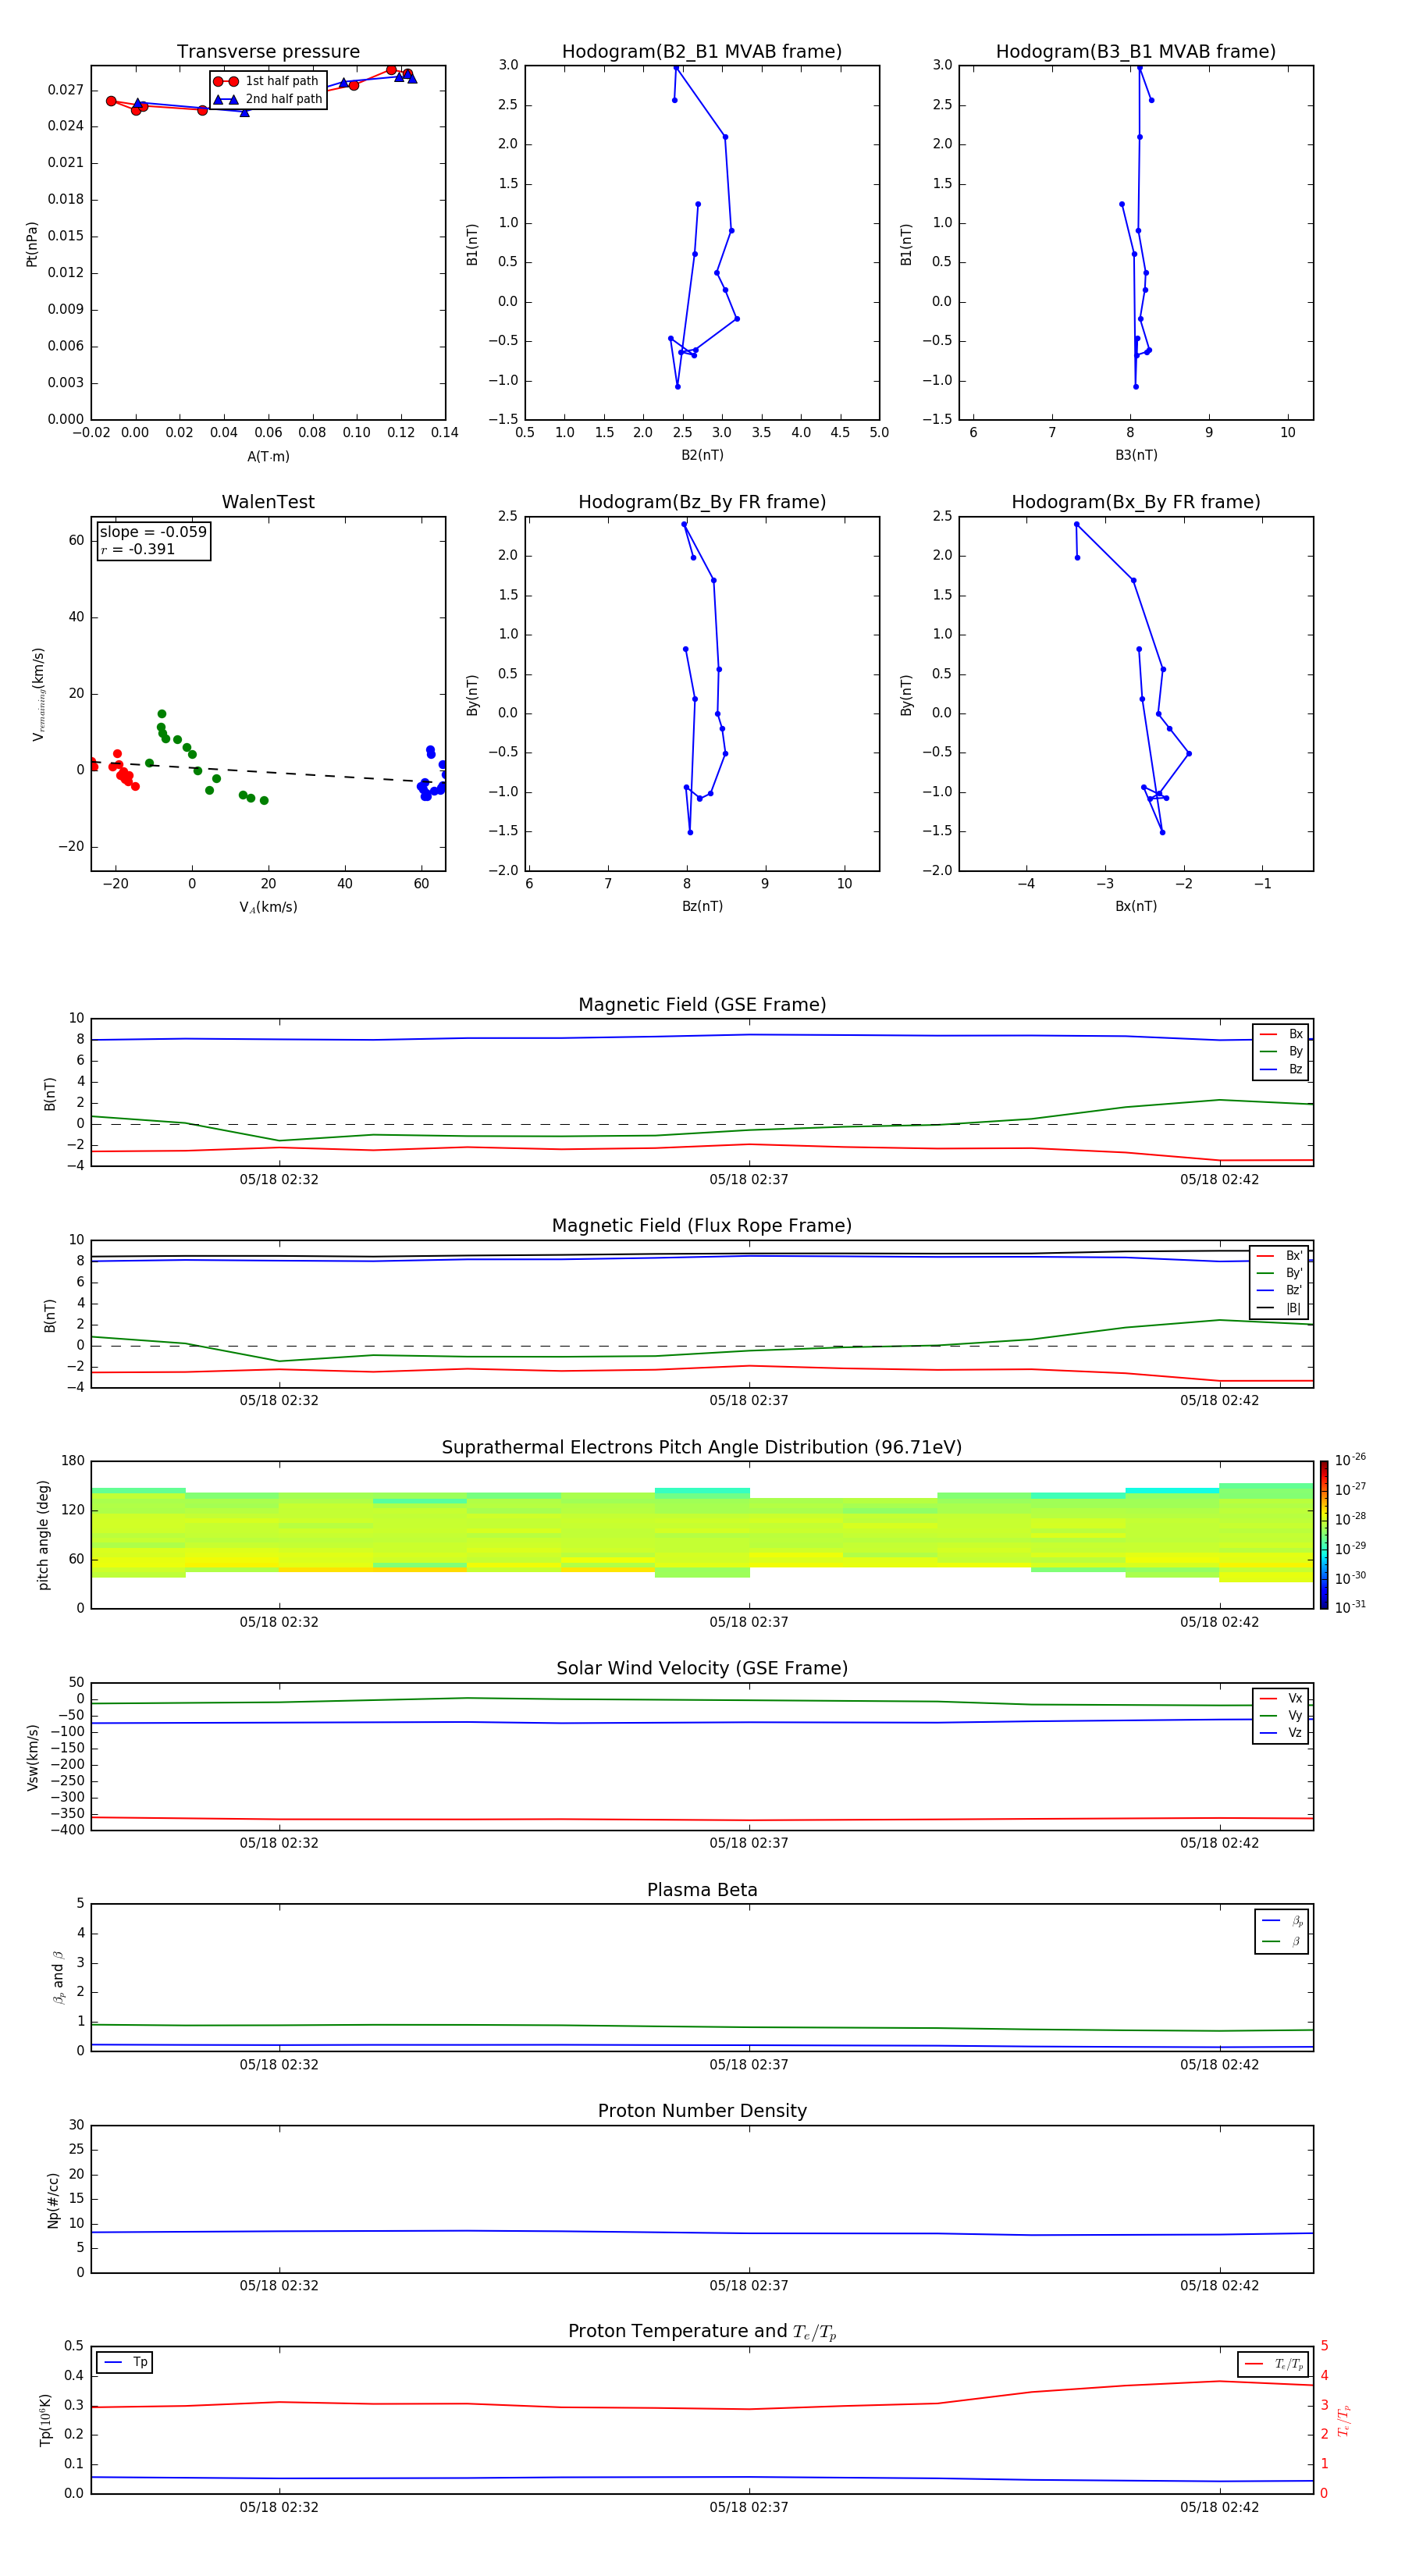
Task: Click the red 'Te/Tp' right axis label
Action: click(x=1343, y=2420)
